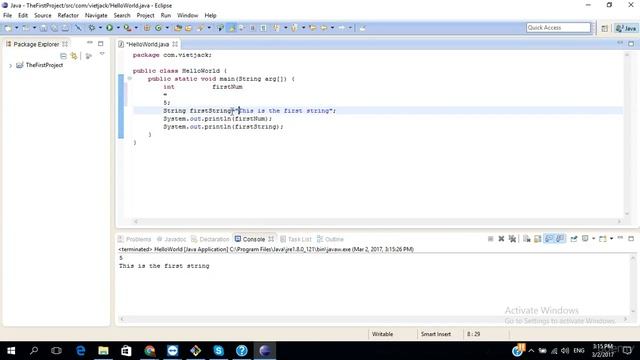Click the console Terminate square icon
This screenshot has height=360, width=640.
[491, 239]
